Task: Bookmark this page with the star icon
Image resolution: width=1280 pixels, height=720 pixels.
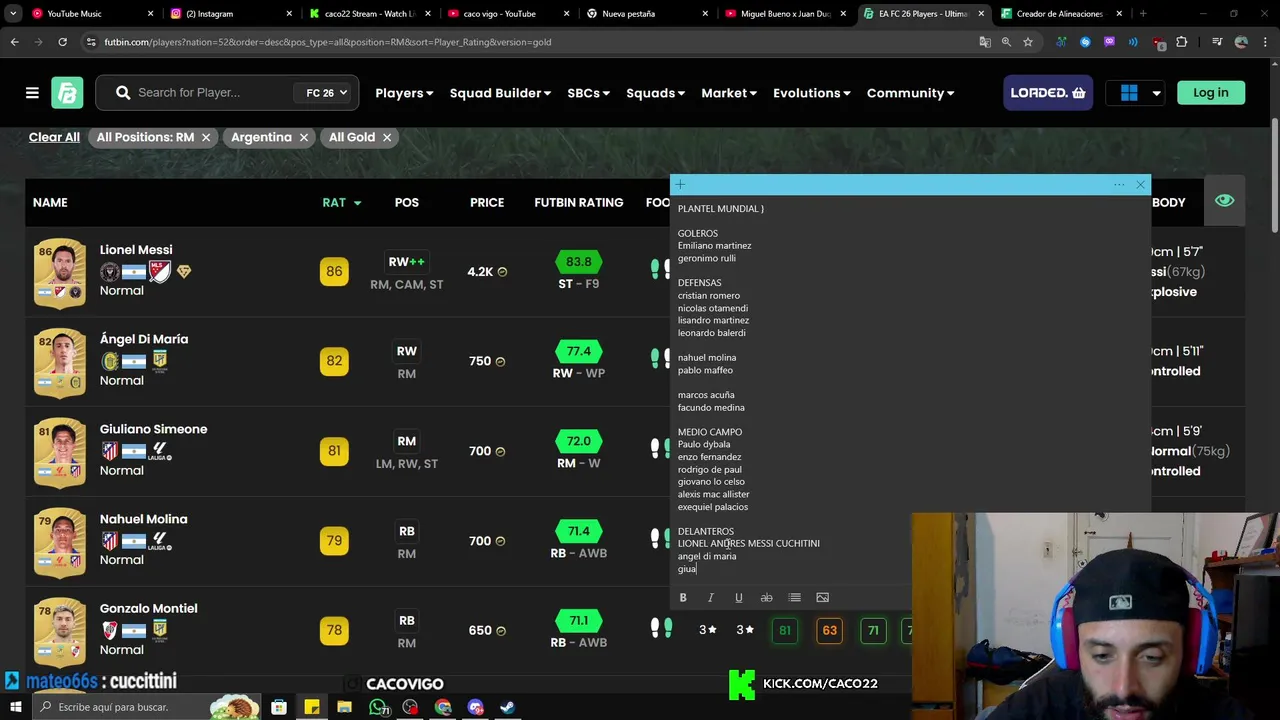Action: [1027, 42]
